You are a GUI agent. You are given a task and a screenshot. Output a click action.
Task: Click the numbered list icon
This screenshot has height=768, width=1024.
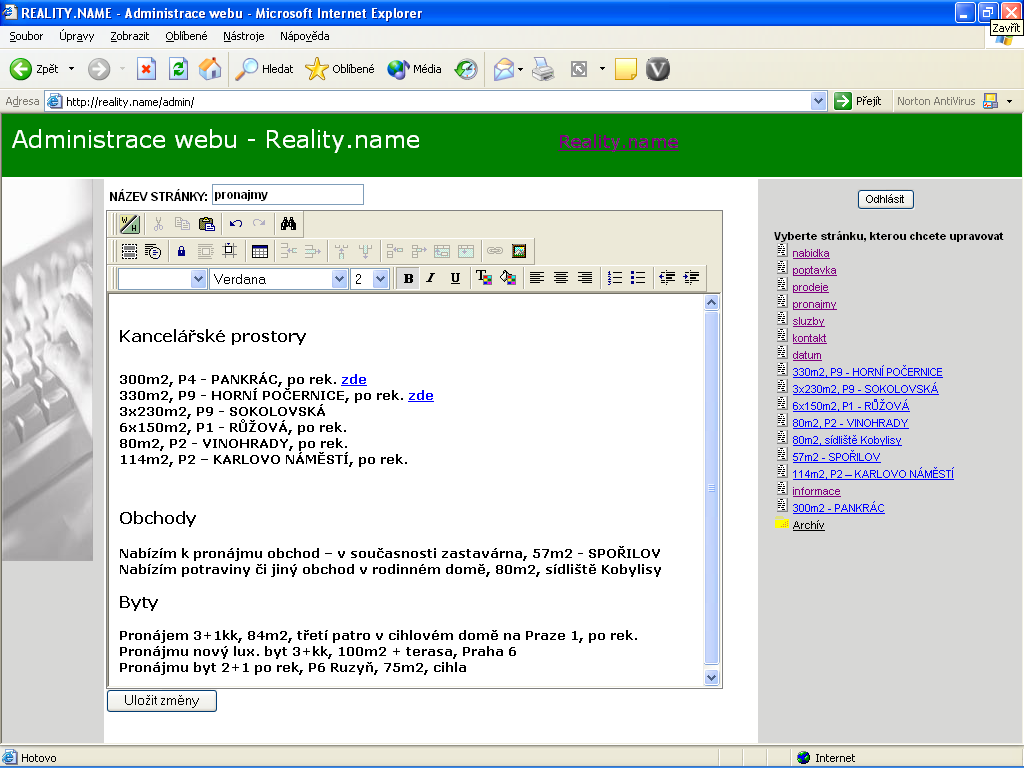click(615, 278)
